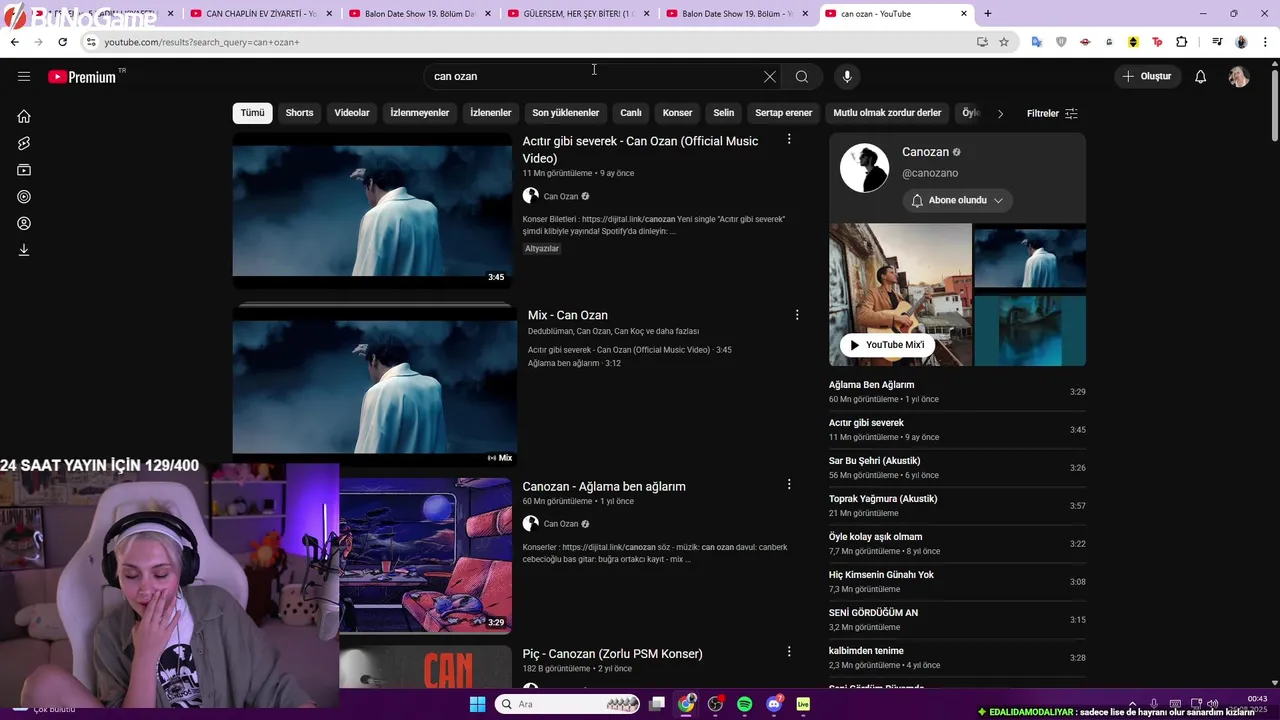Select the Canlı filter chip
This screenshot has width=1280, height=720.
click(x=630, y=113)
